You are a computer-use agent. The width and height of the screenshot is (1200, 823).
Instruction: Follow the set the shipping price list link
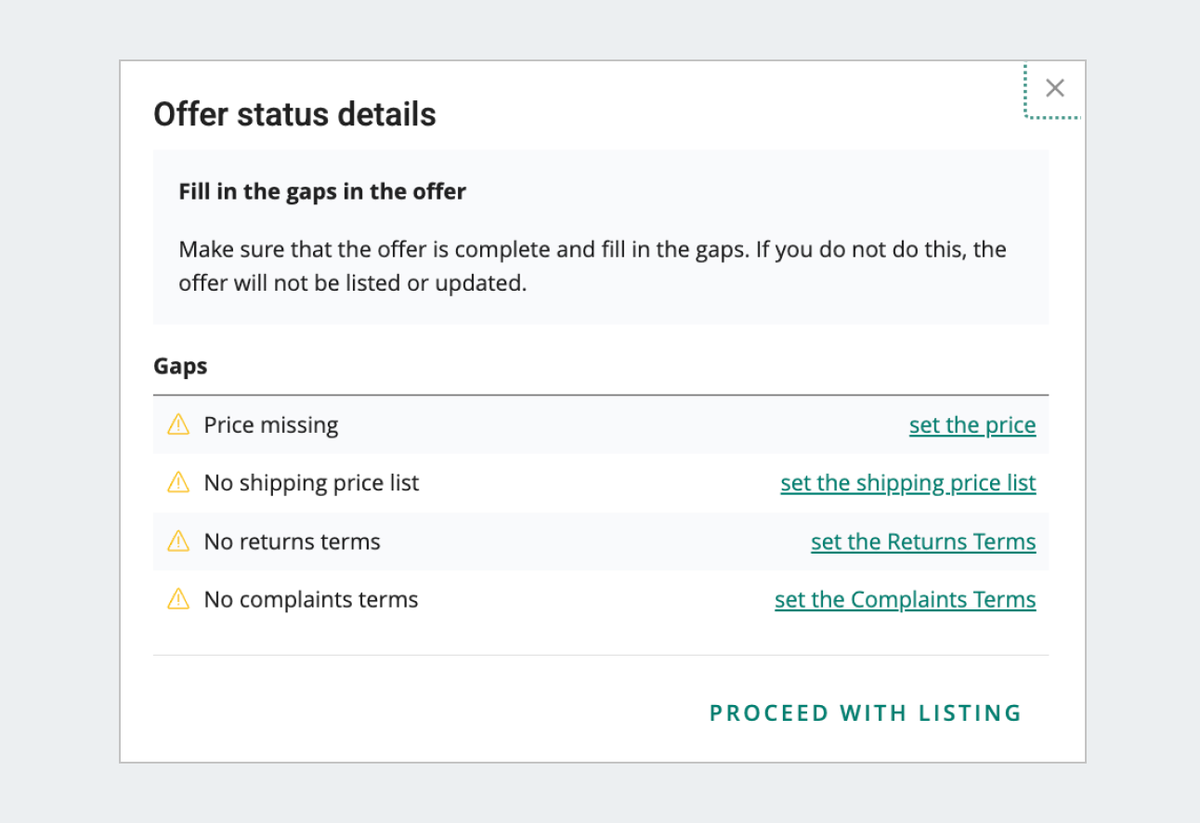pos(908,483)
